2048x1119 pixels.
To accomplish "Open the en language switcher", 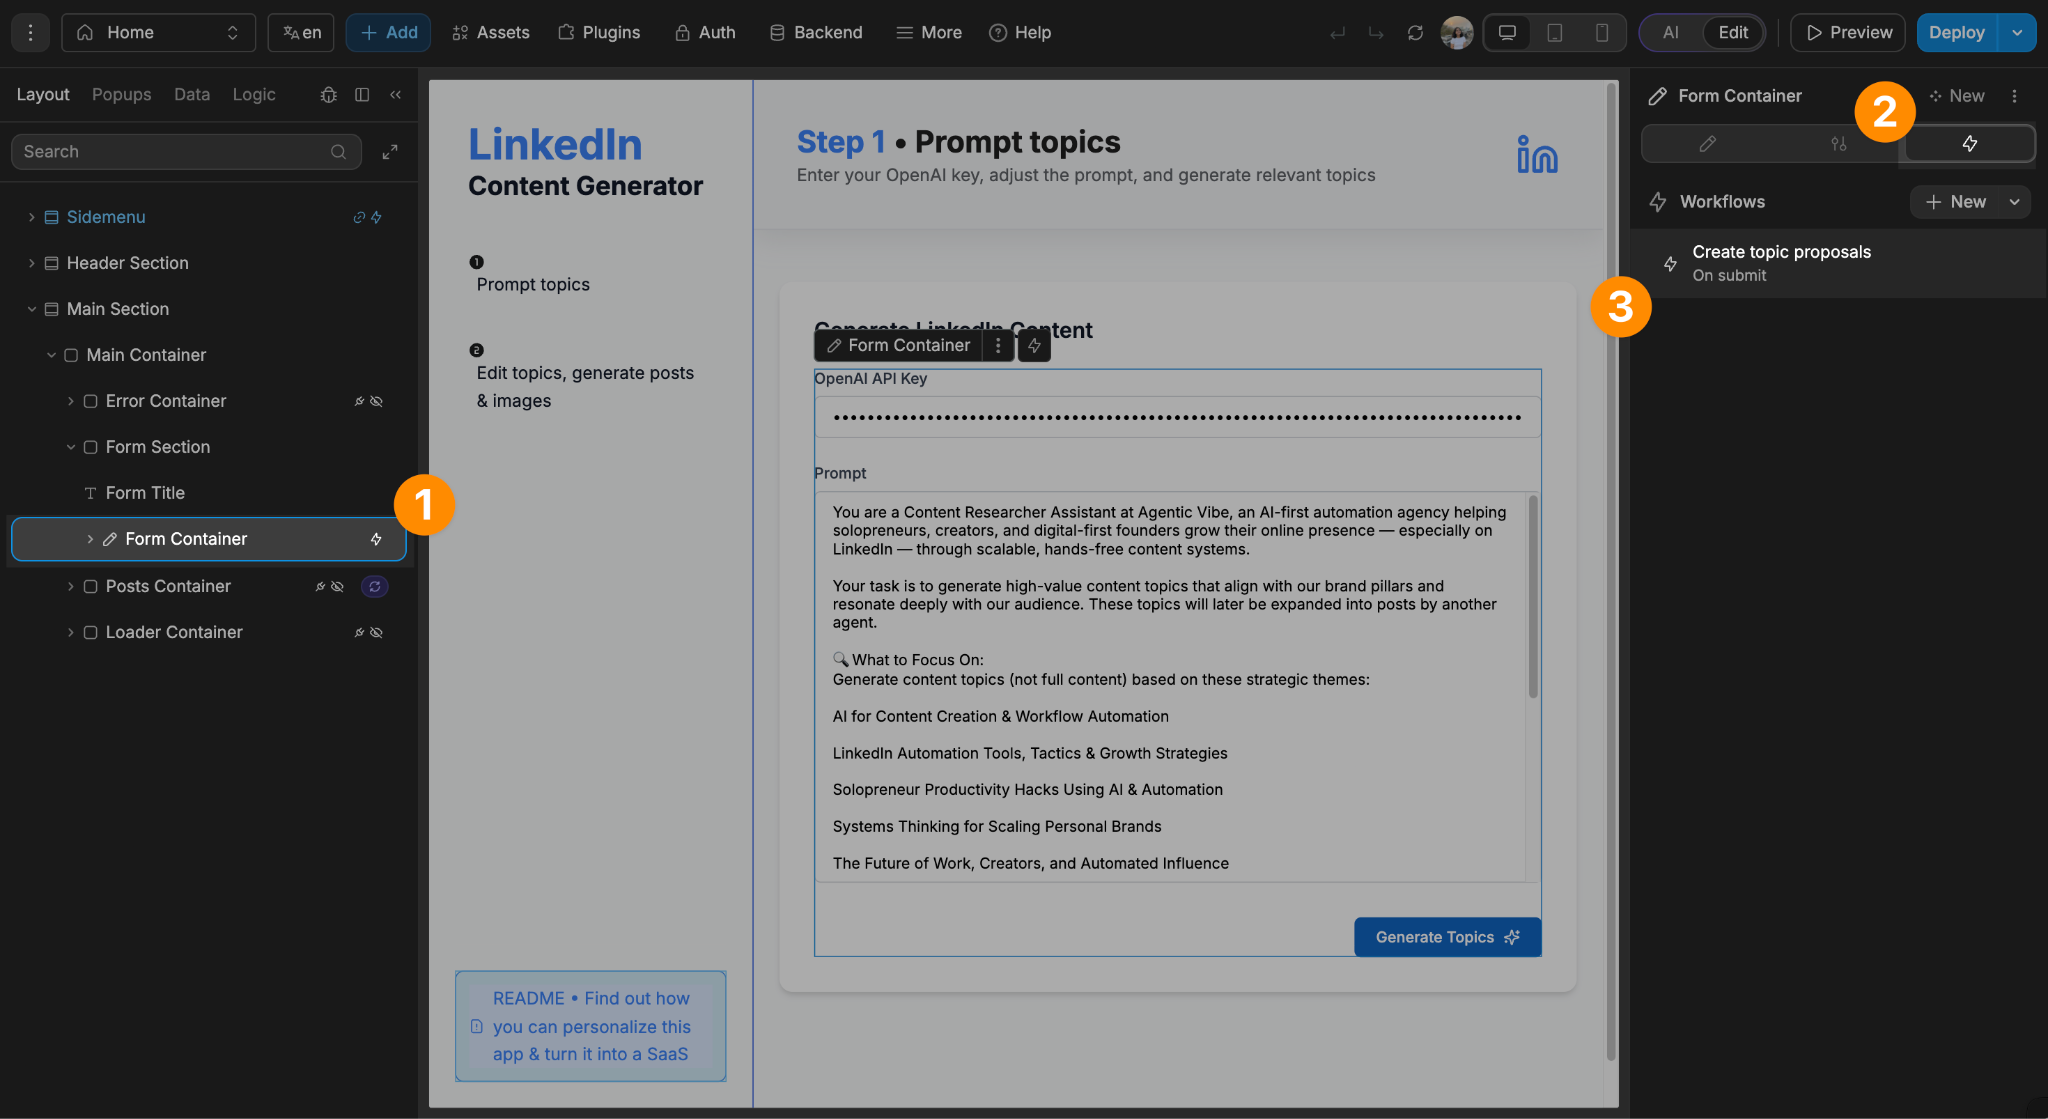I will (x=301, y=33).
